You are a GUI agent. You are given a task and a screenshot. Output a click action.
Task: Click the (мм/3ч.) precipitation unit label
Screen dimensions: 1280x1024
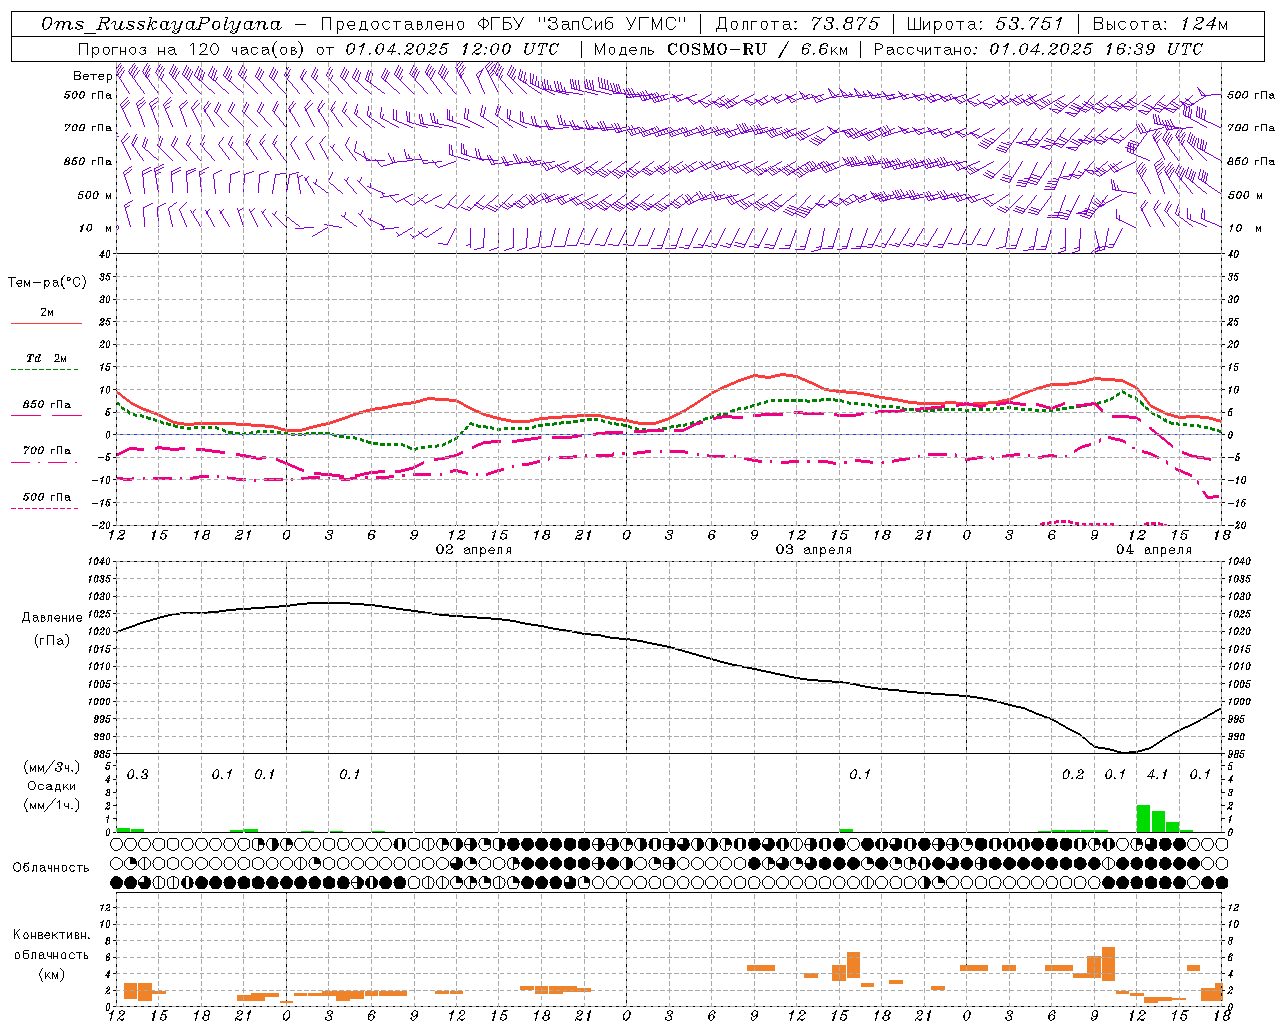coord(52,768)
